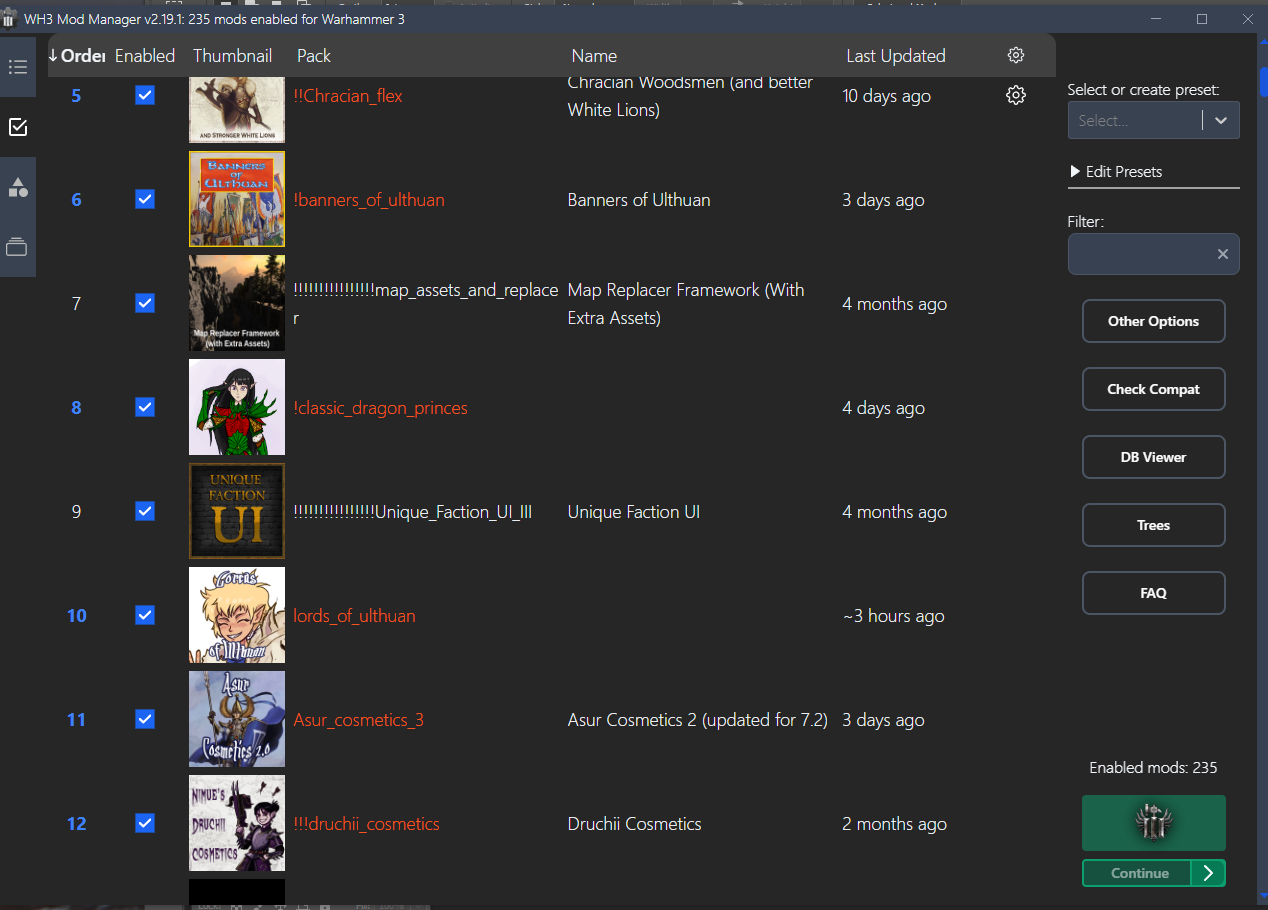Open the stacked layers sidebar icon
The width and height of the screenshot is (1268, 910).
pyautogui.click(x=17, y=247)
